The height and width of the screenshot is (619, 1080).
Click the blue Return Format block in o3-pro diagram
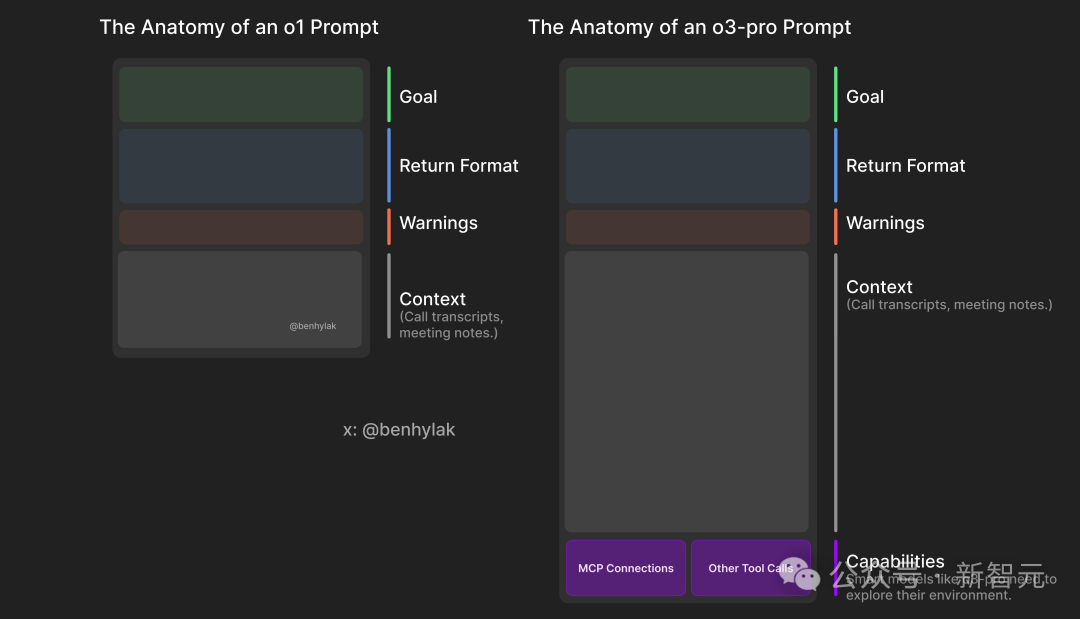687,166
